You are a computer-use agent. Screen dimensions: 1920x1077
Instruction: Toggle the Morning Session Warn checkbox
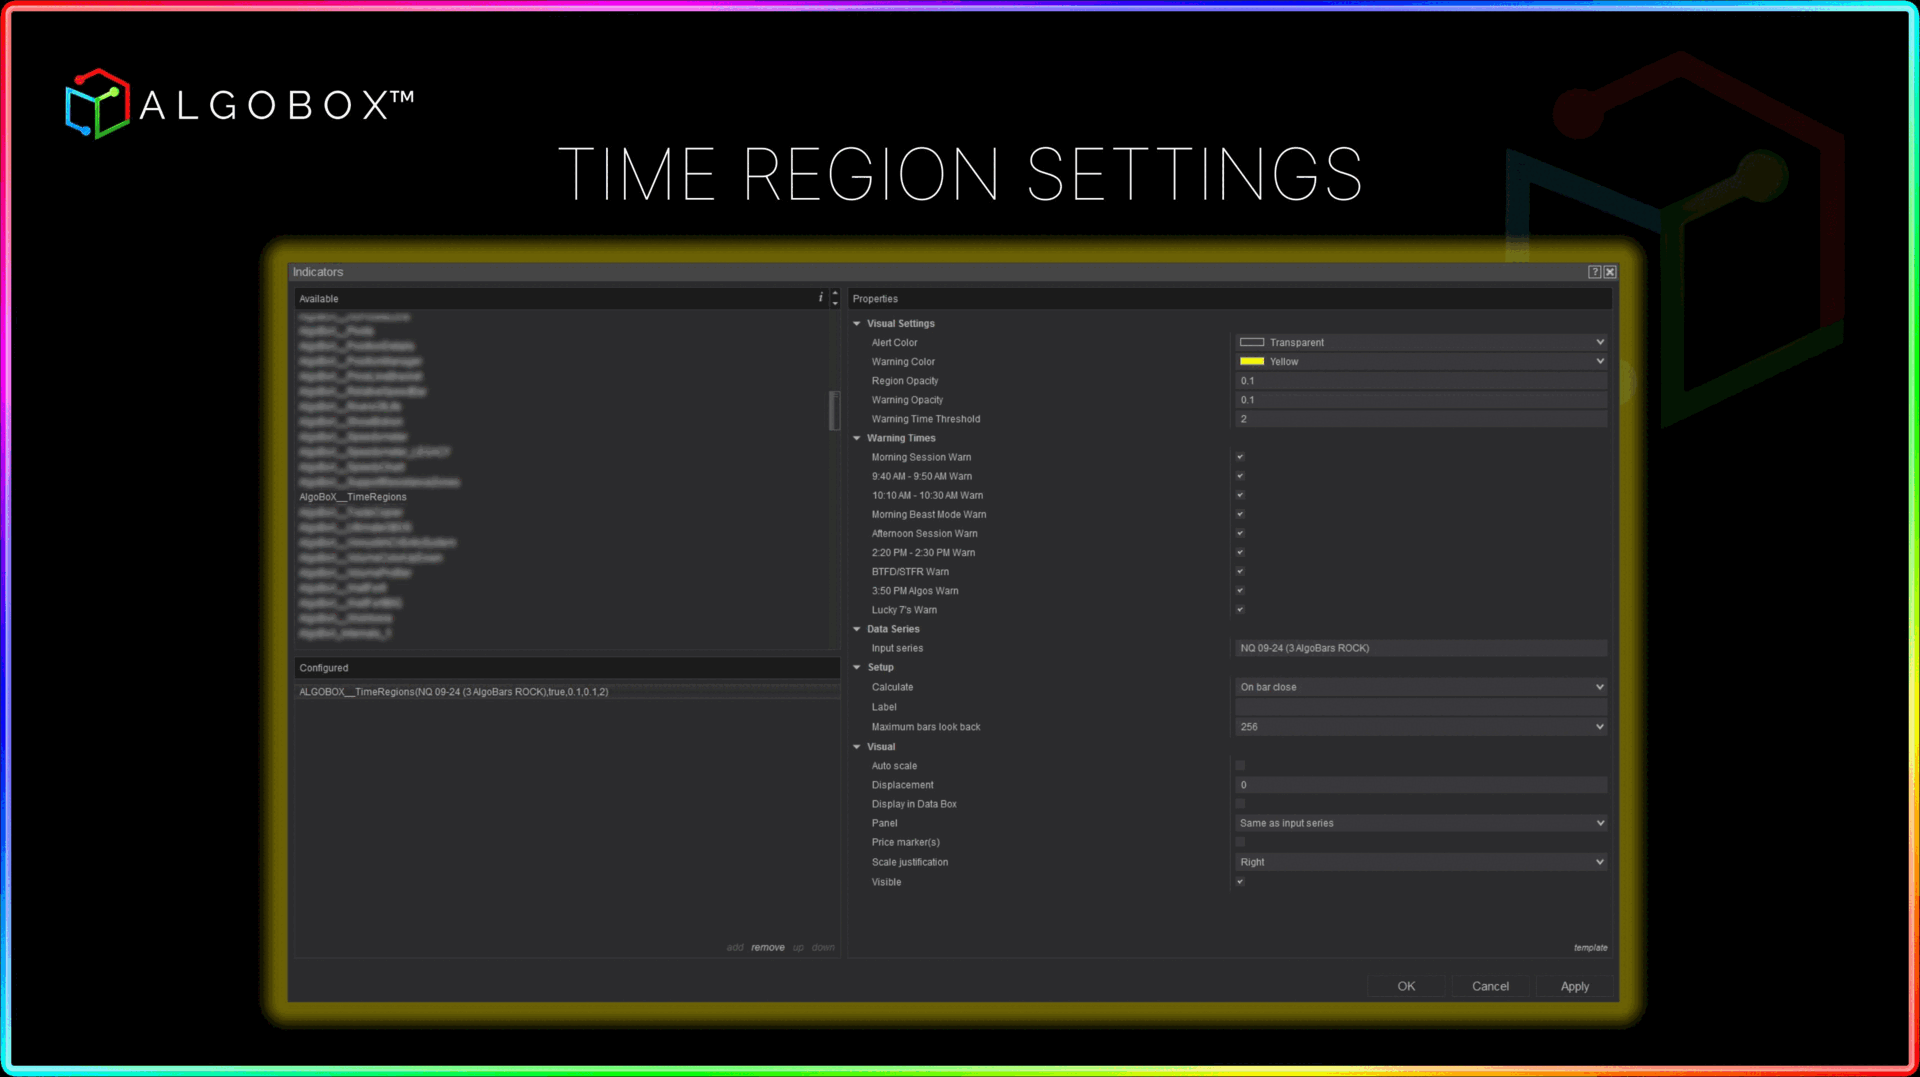(1240, 457)
